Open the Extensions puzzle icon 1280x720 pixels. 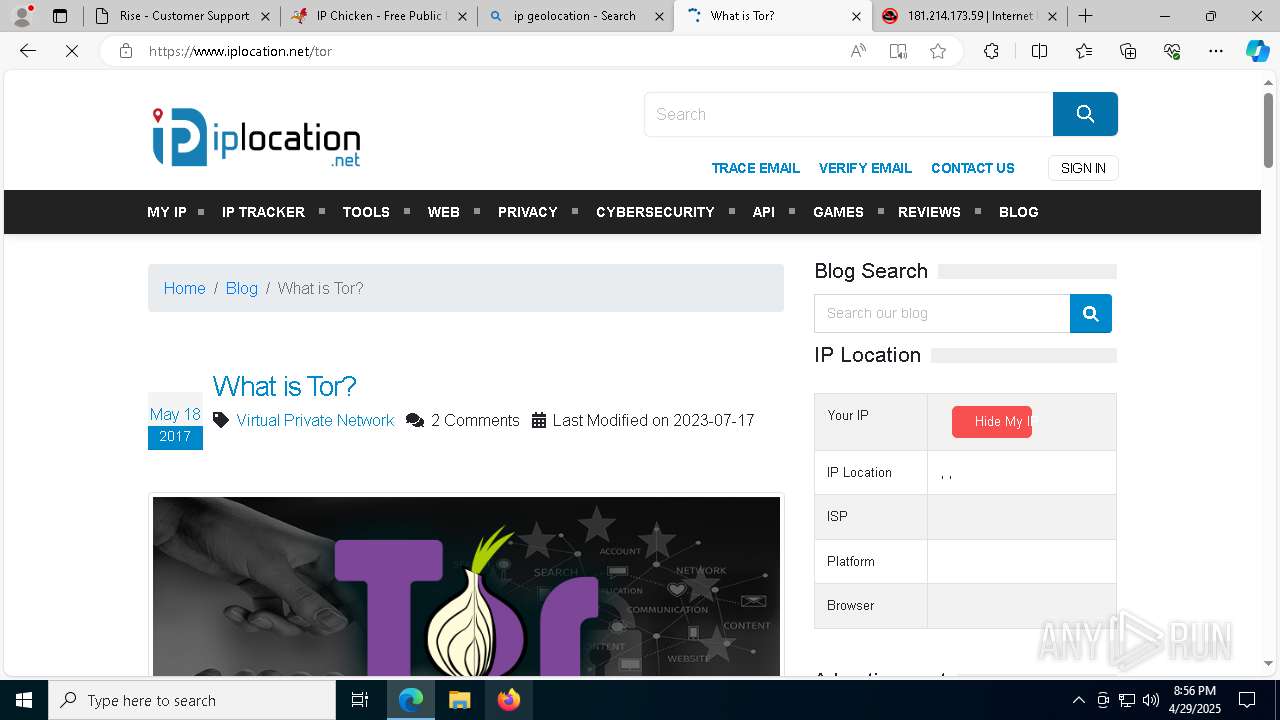[991, 51]
